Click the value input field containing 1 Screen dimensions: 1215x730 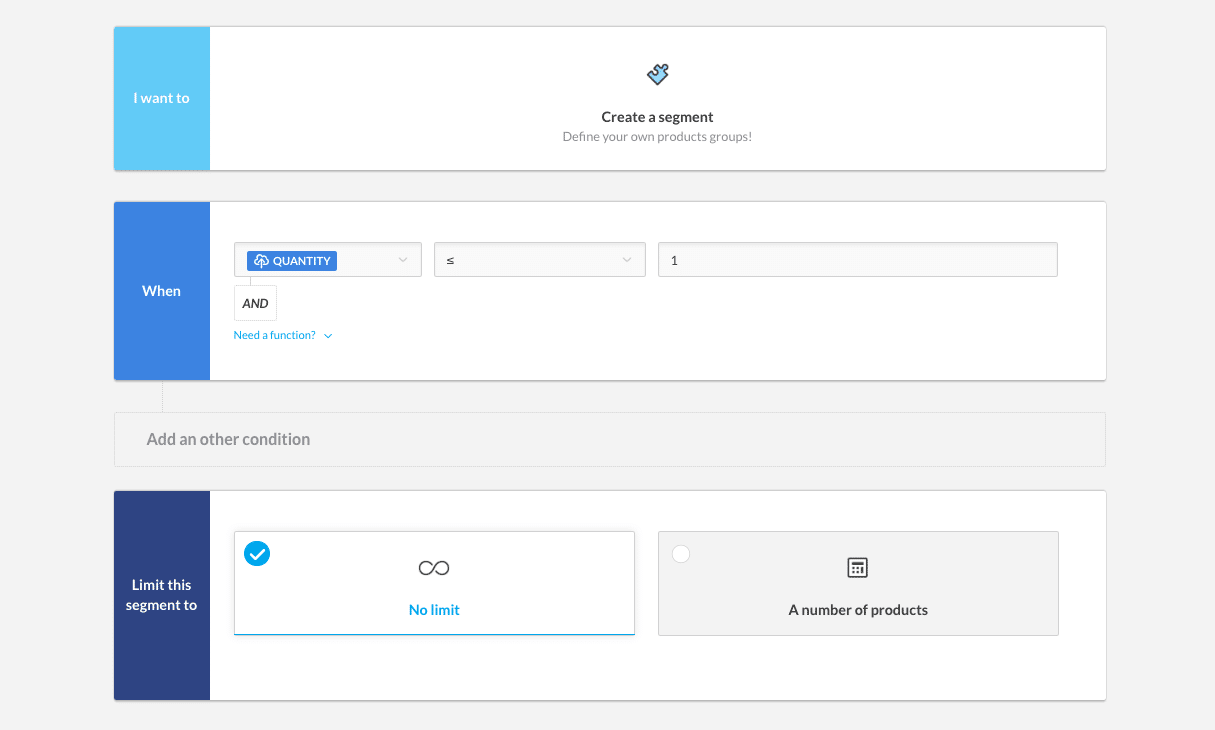tap(858, 260)
